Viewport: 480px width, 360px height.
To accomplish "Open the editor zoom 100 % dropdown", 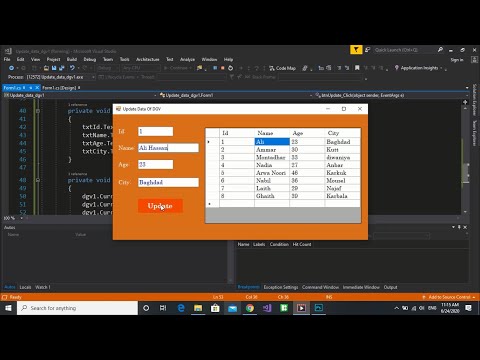I will [13, 218].
